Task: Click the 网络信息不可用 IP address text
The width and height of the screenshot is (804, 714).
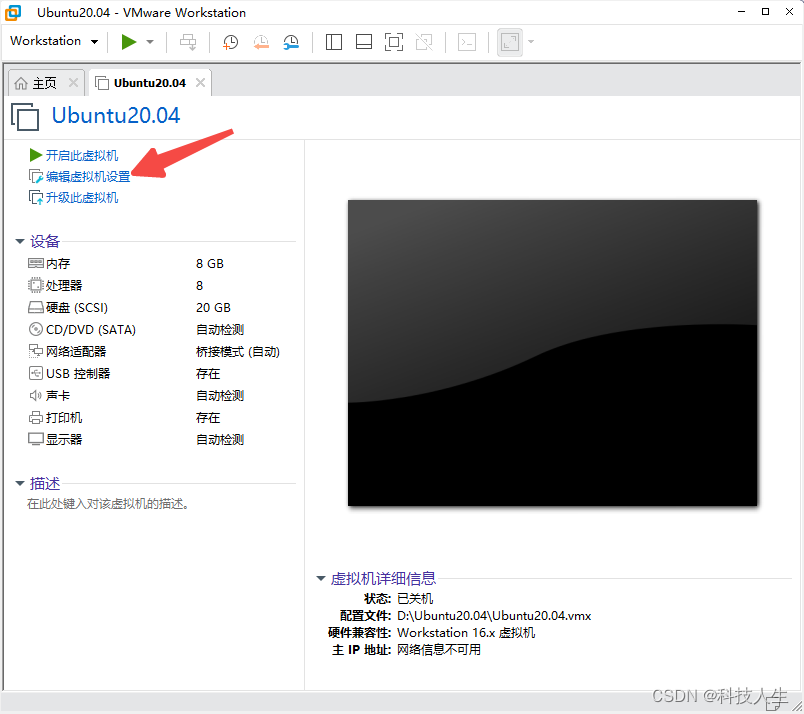Action: (x=439, y=650)
